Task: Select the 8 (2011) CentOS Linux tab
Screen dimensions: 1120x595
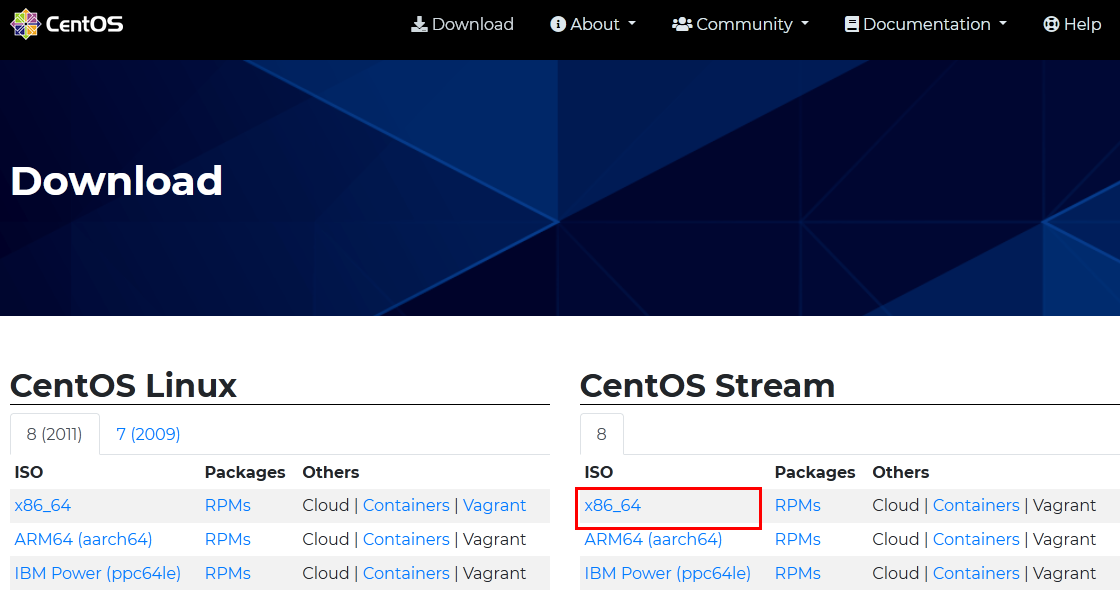Action: (x=55, y=434)
